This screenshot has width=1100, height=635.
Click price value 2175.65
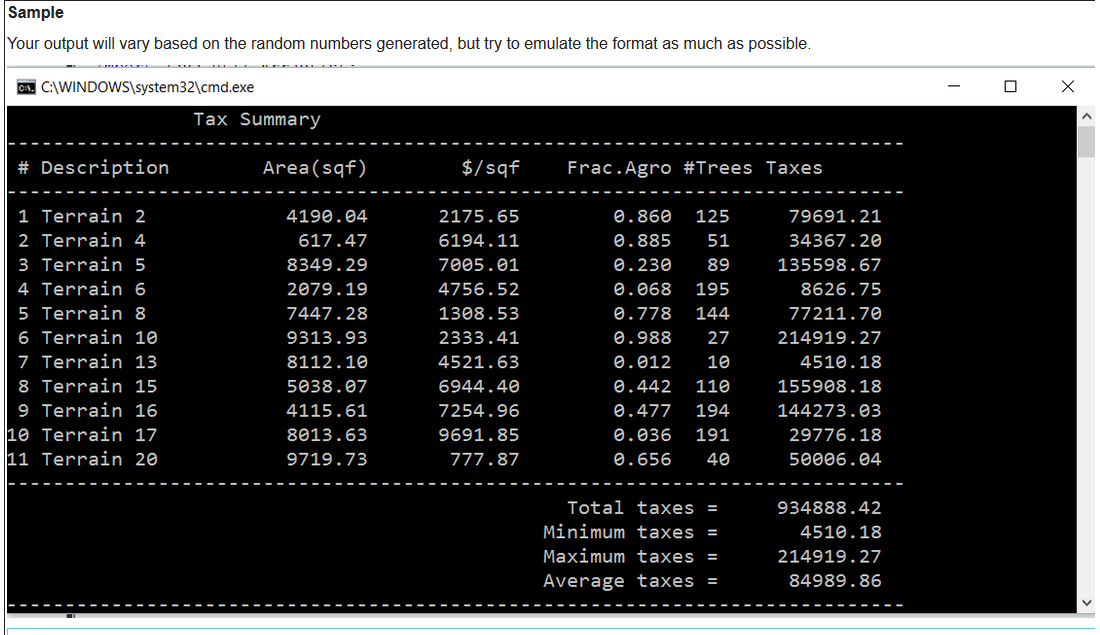[x=478, y=216]
